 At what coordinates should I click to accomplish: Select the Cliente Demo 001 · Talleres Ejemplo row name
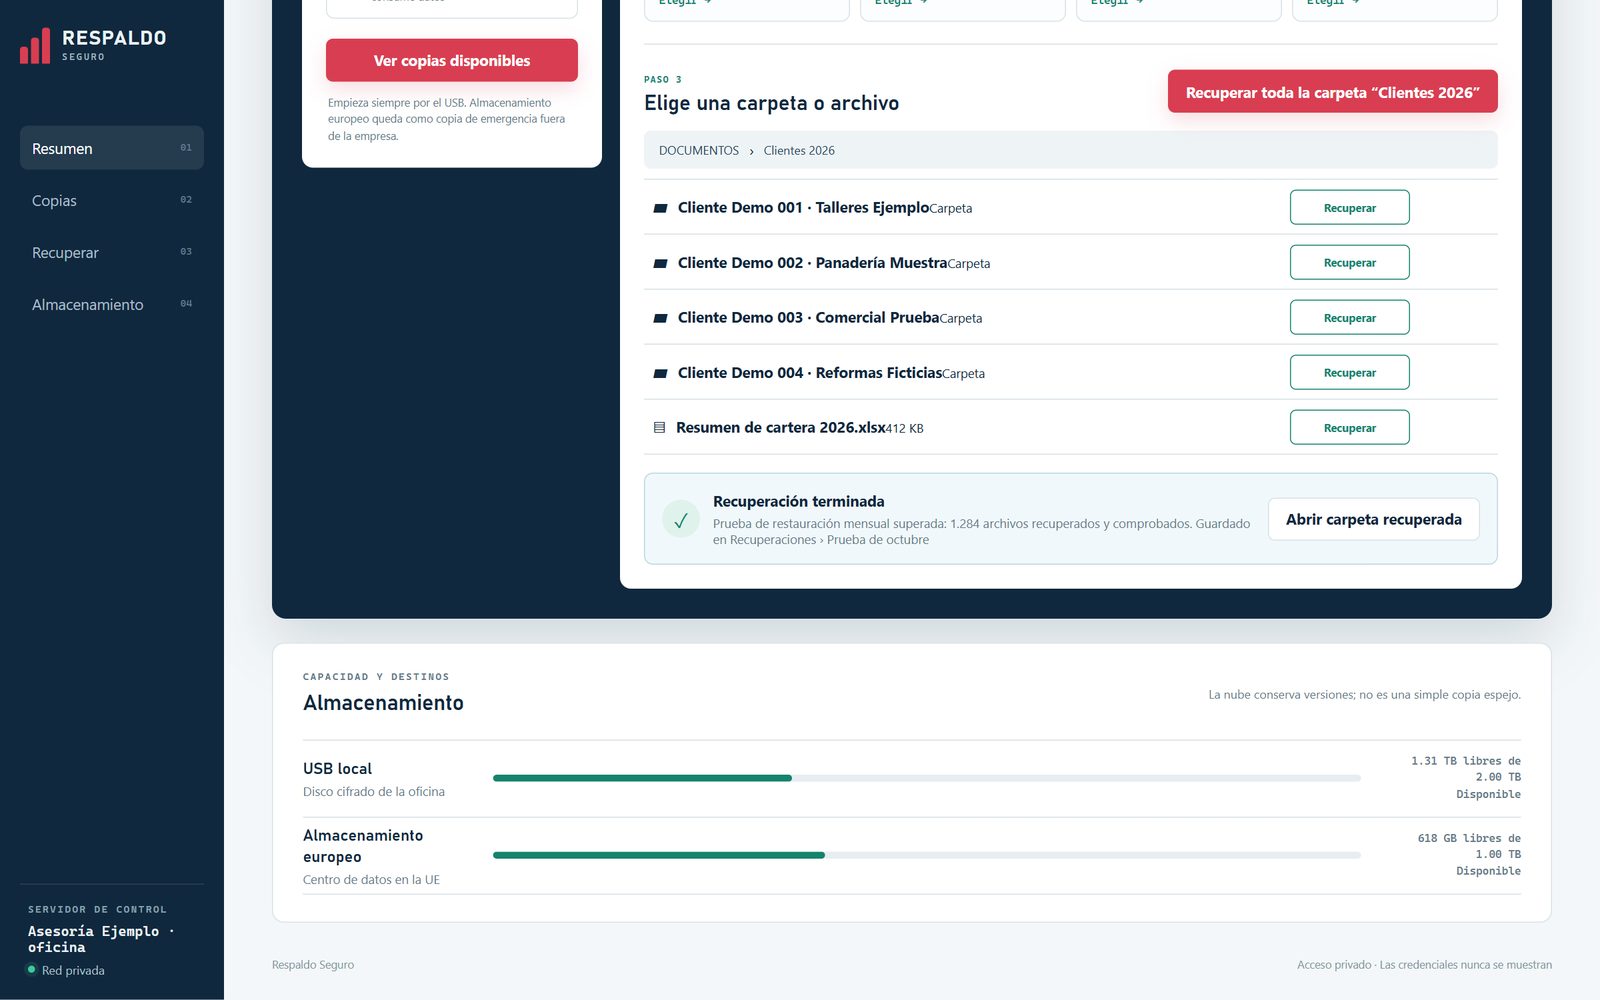click(804, 207)
